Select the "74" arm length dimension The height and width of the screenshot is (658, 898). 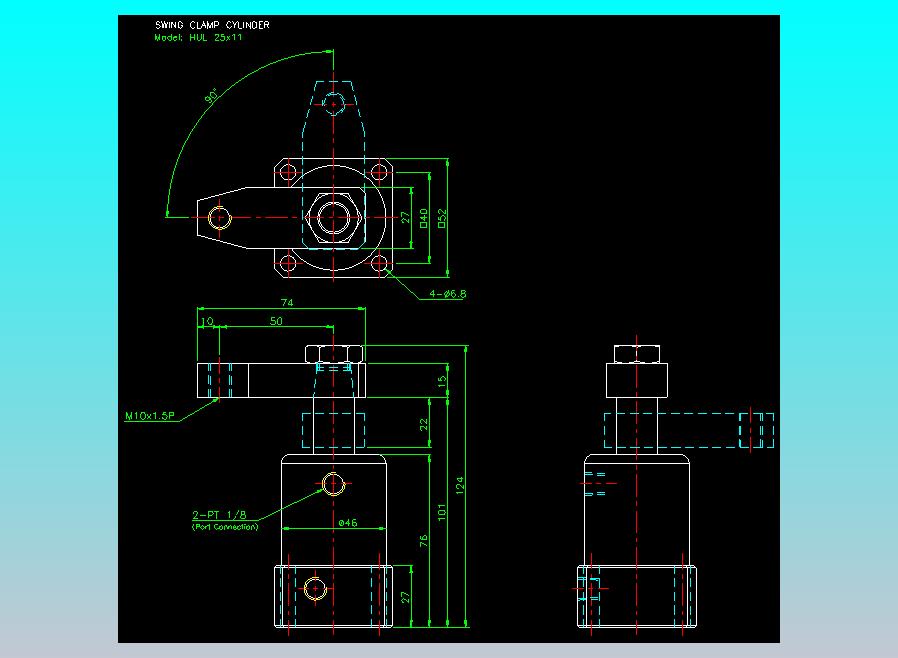click(x=287, y=302)
